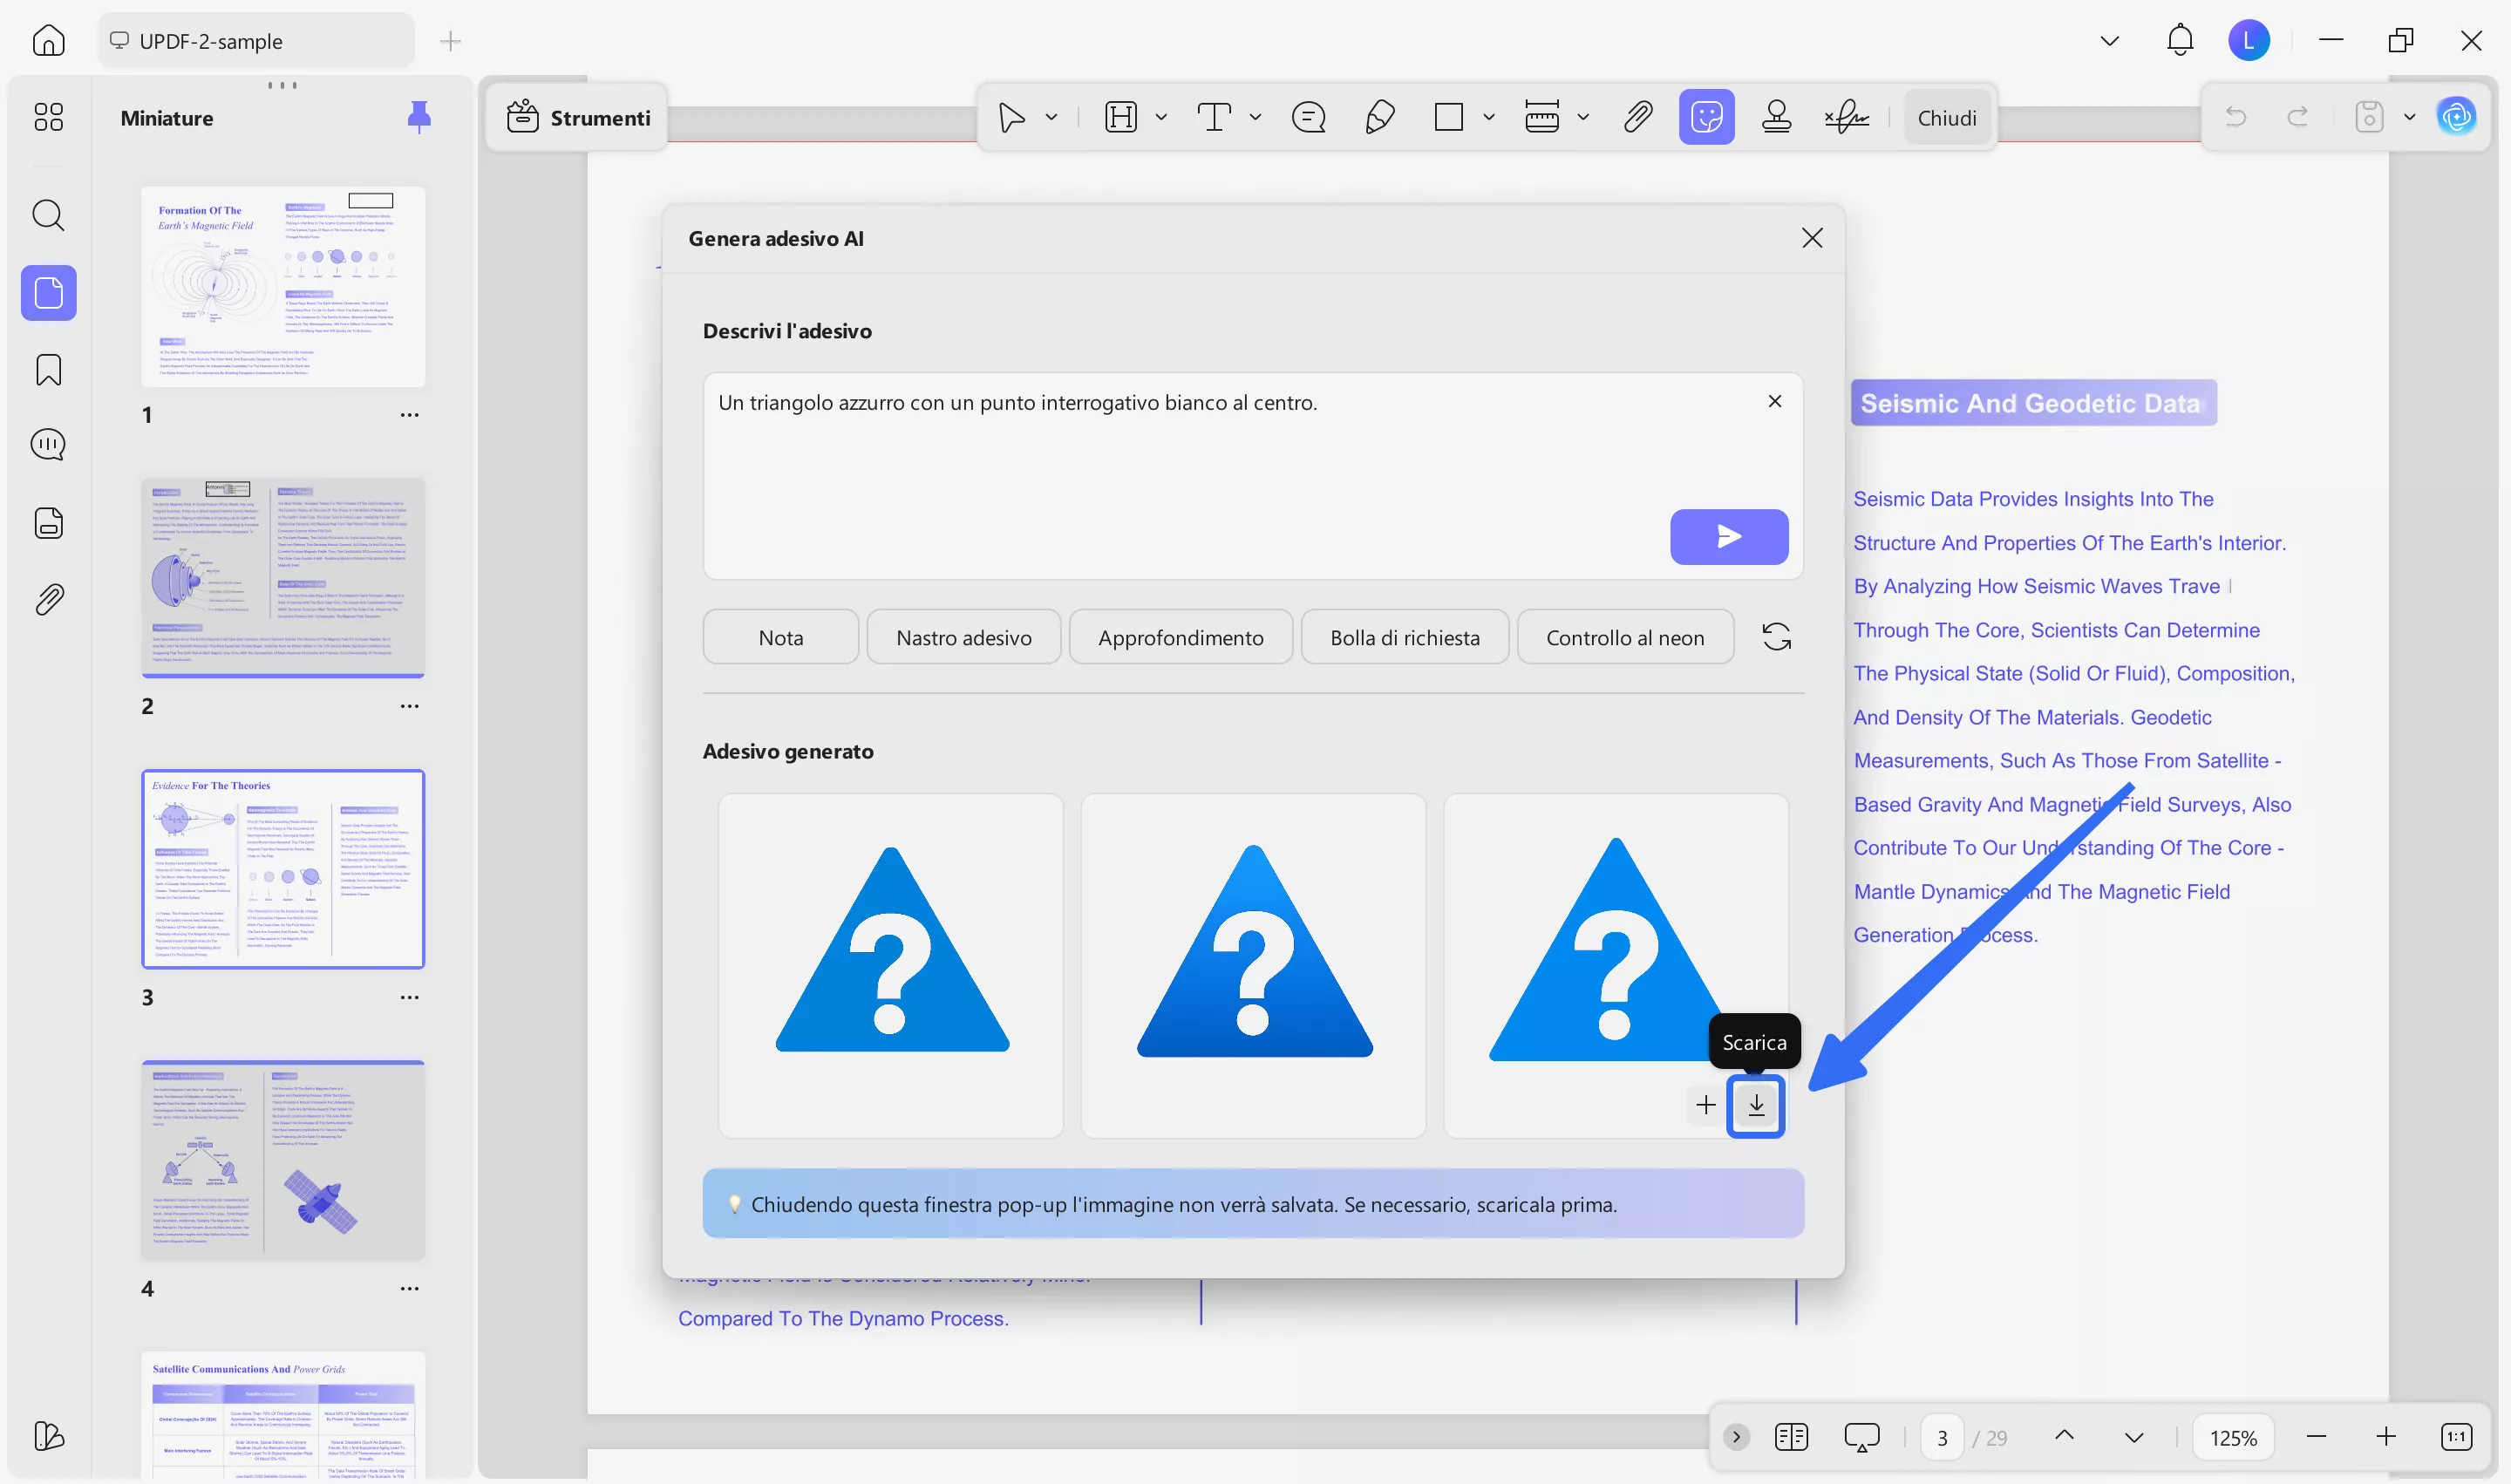Select the stamp tool icon
The height and width of the screenshot is (1484, 2511).
click(1776, 118)
